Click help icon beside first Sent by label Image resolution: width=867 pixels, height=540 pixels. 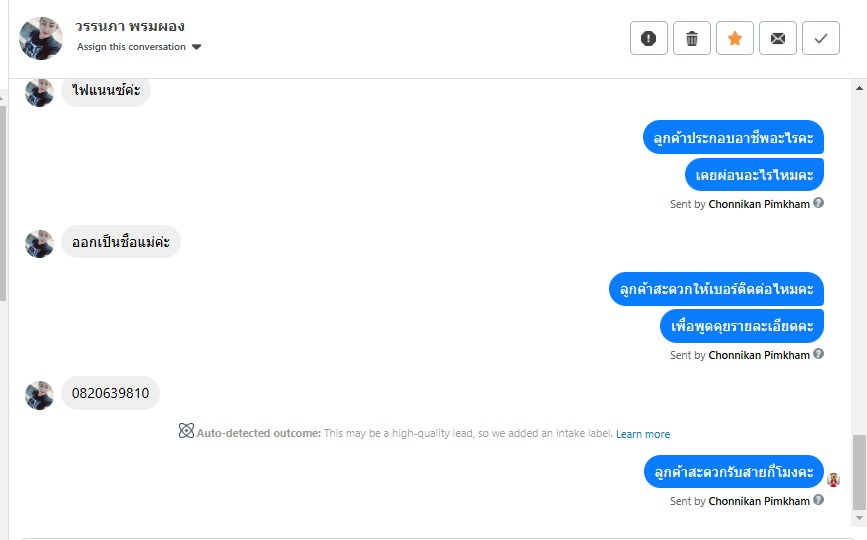click(819, 203)
